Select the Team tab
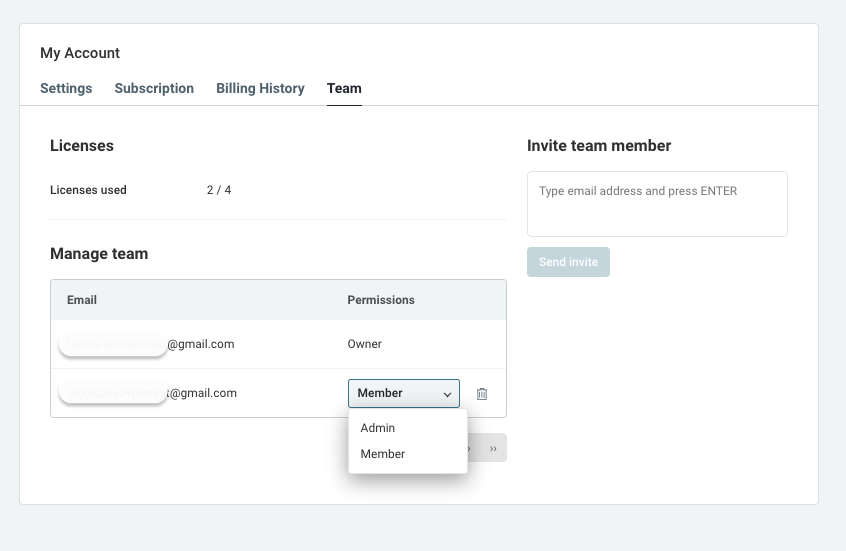 click(x=344, y=88)
